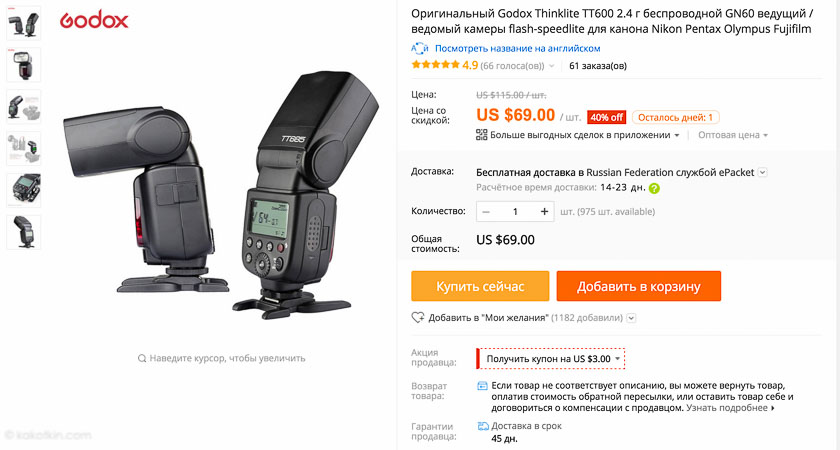Select the first product thumbnail with two flashes
This screenshot has width=840, height=450.
(x=24, y=23)
